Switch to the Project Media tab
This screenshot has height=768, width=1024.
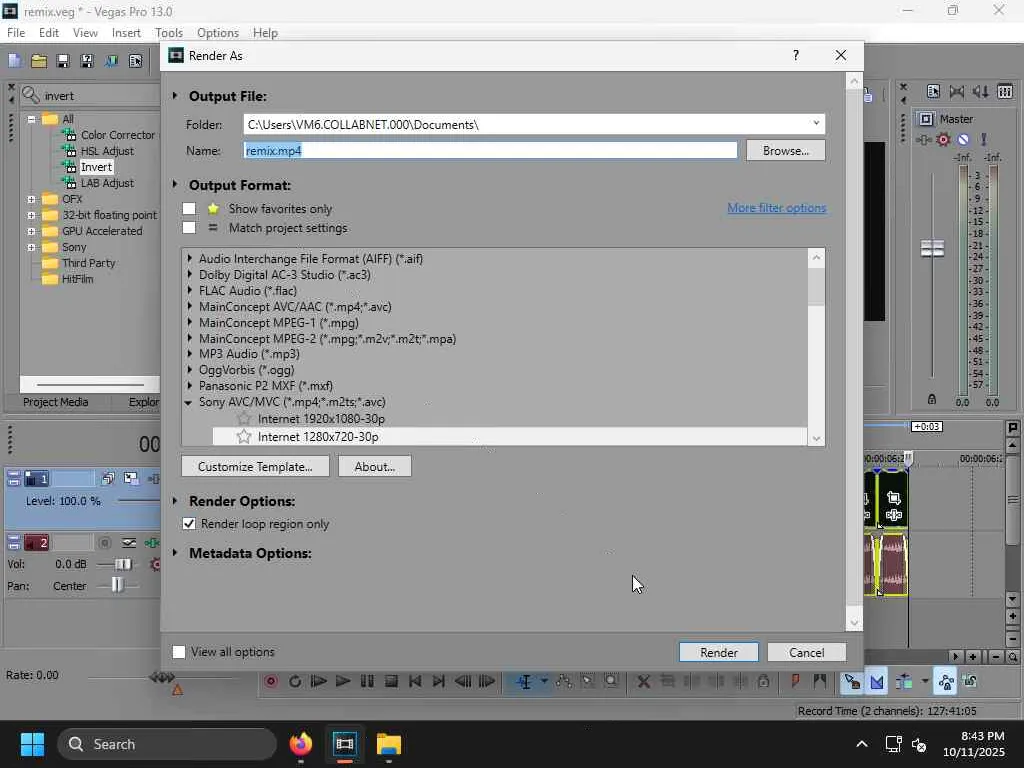[56, 402]
